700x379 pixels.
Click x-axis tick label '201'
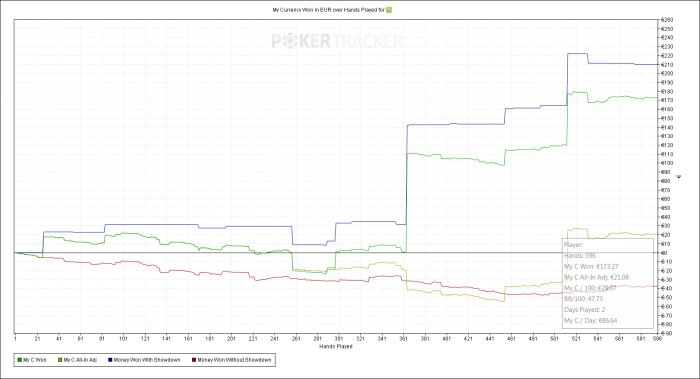231,339
